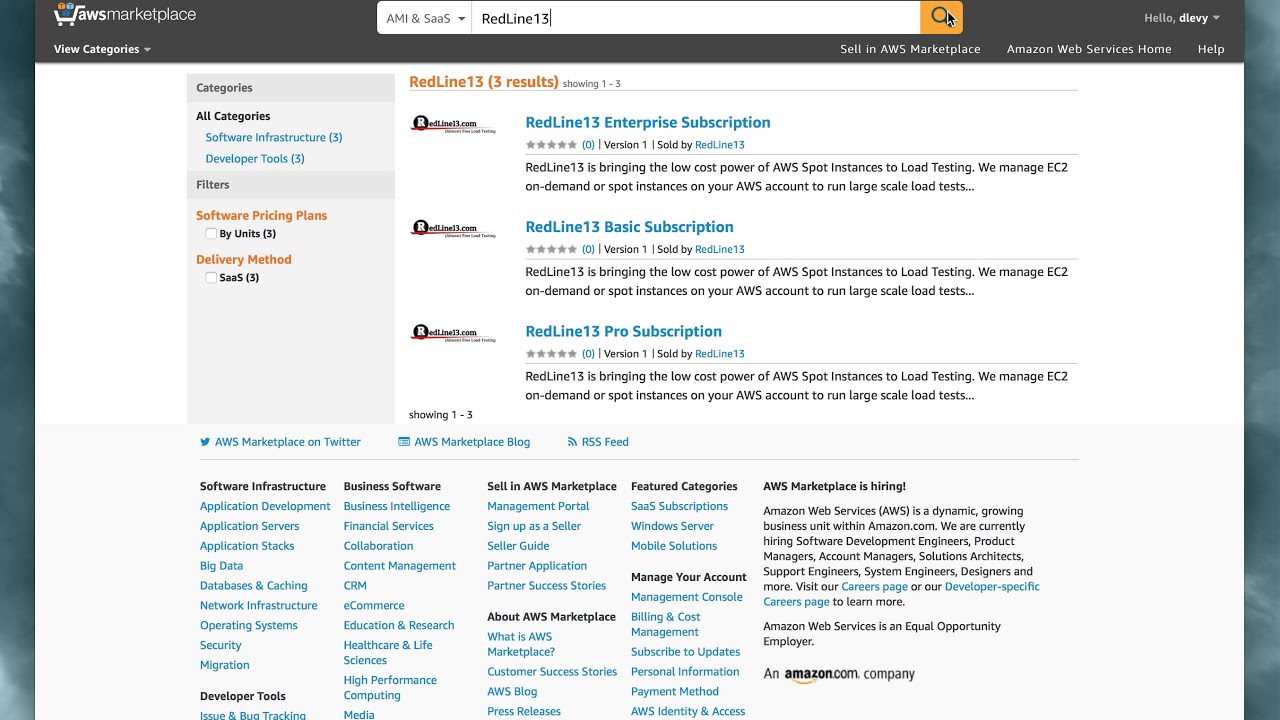
Task: Open the Partner Success Stories link
Action: pos(547,586)
